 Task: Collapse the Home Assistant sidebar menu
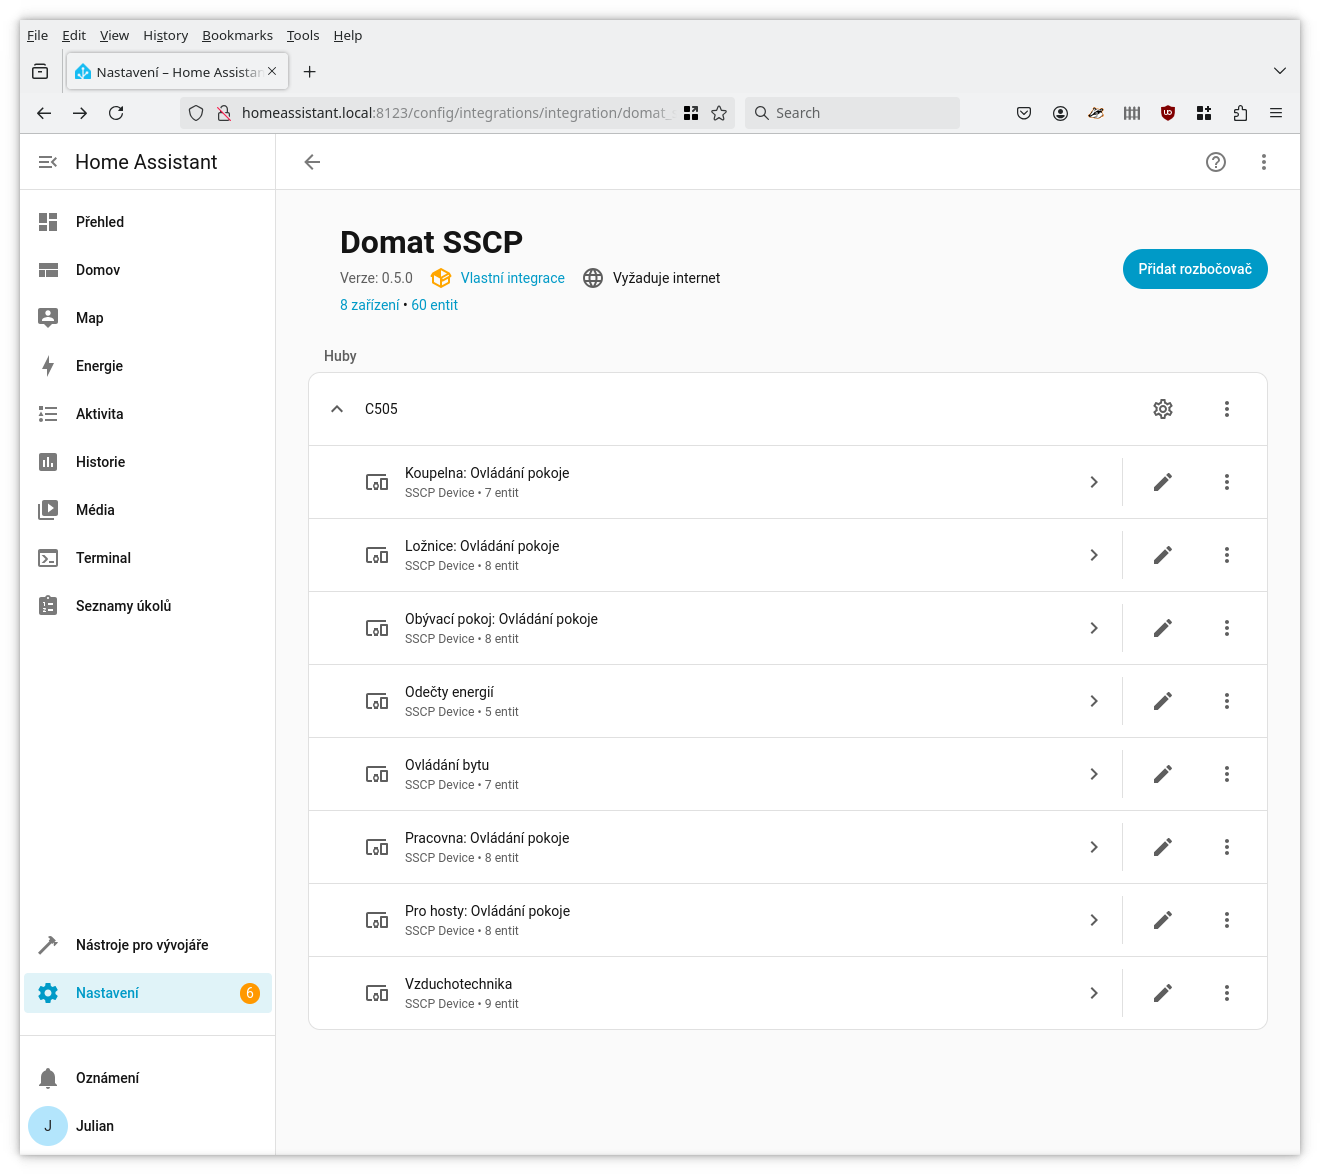pyautogui.click(x=47, y=162)
